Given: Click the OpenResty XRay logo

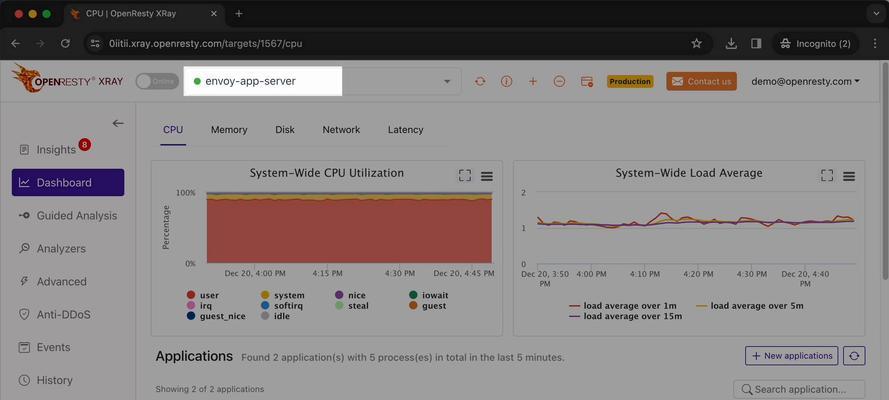Looking at the screenshot, I should 67,79.
